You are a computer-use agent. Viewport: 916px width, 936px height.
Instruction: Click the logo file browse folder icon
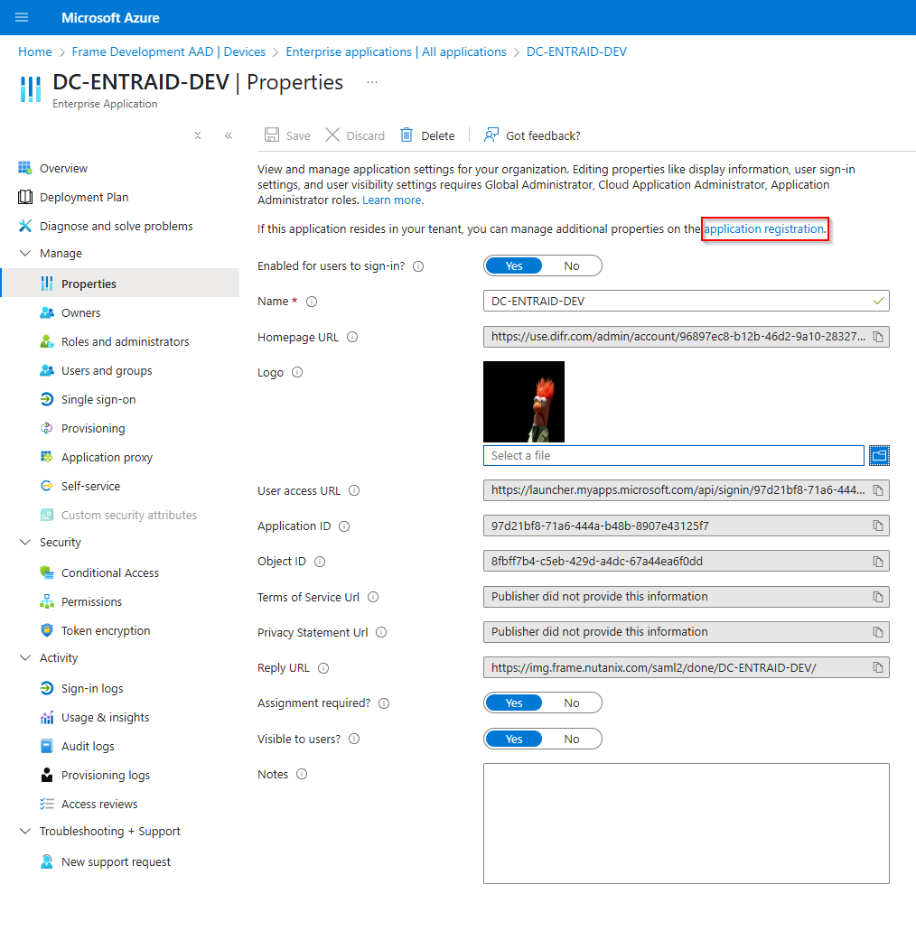pyautogui.click(x=878, y=455)
